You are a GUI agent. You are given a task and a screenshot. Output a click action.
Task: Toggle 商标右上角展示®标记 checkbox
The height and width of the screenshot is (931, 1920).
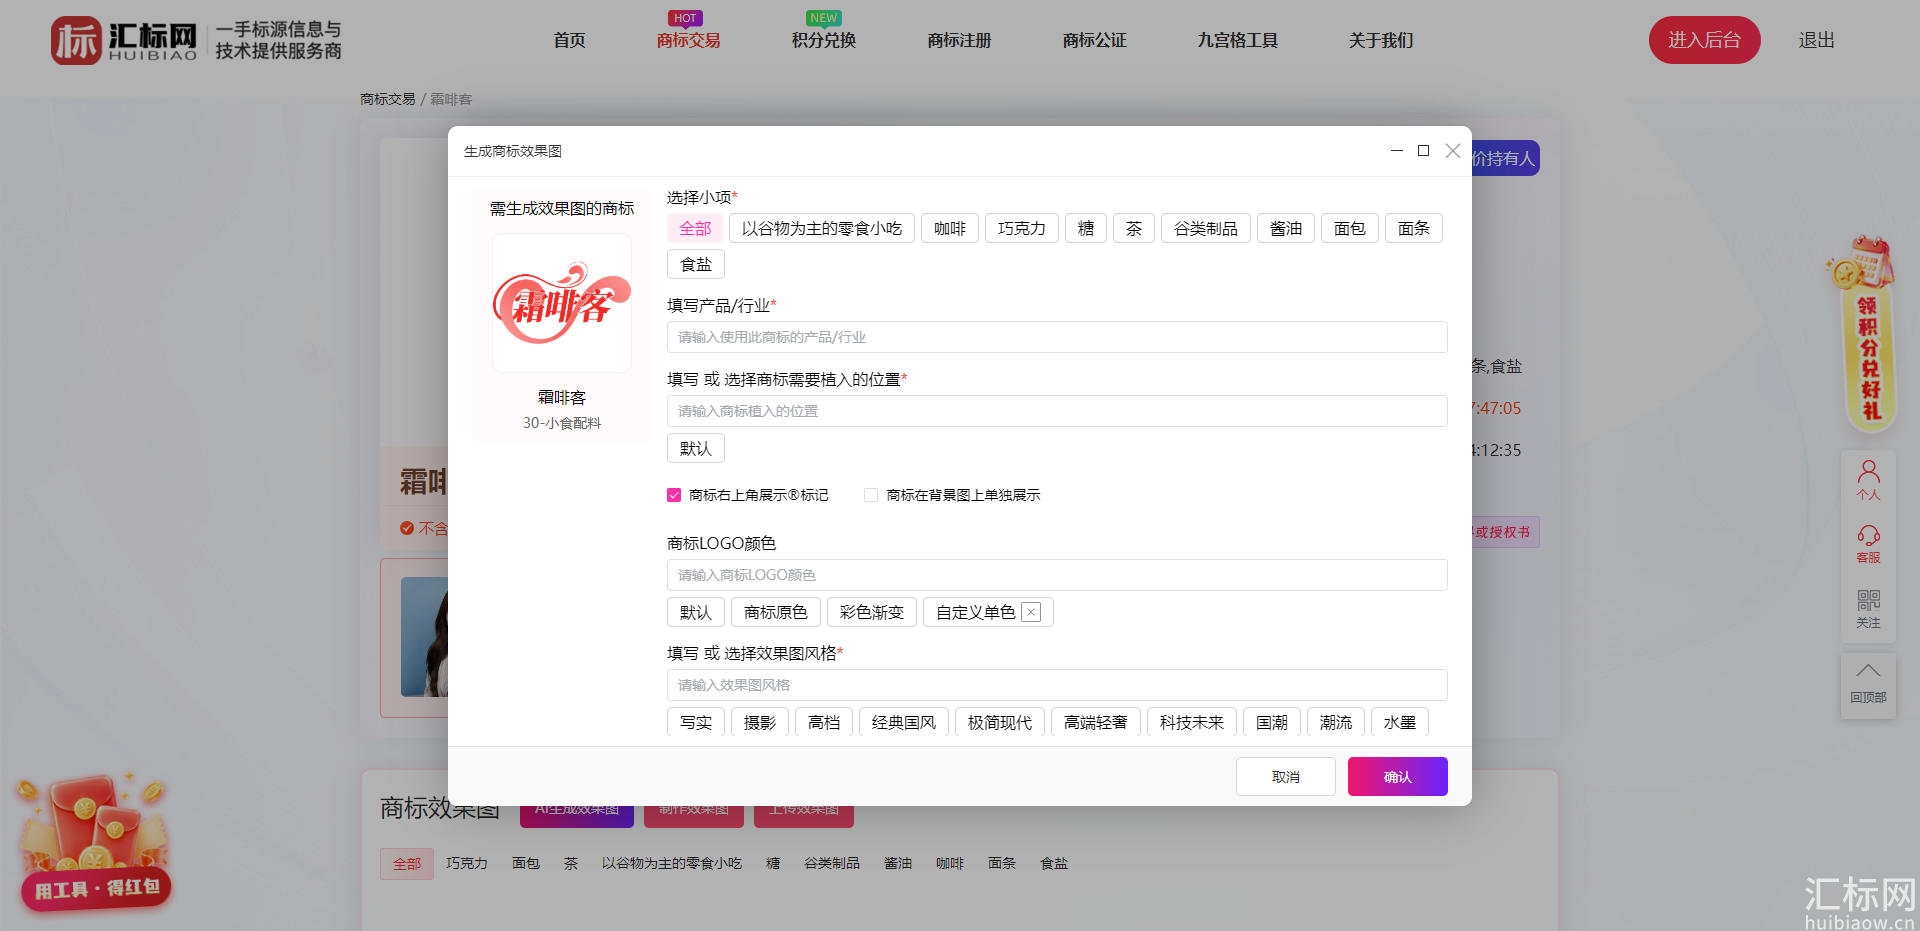coord(674,495)
